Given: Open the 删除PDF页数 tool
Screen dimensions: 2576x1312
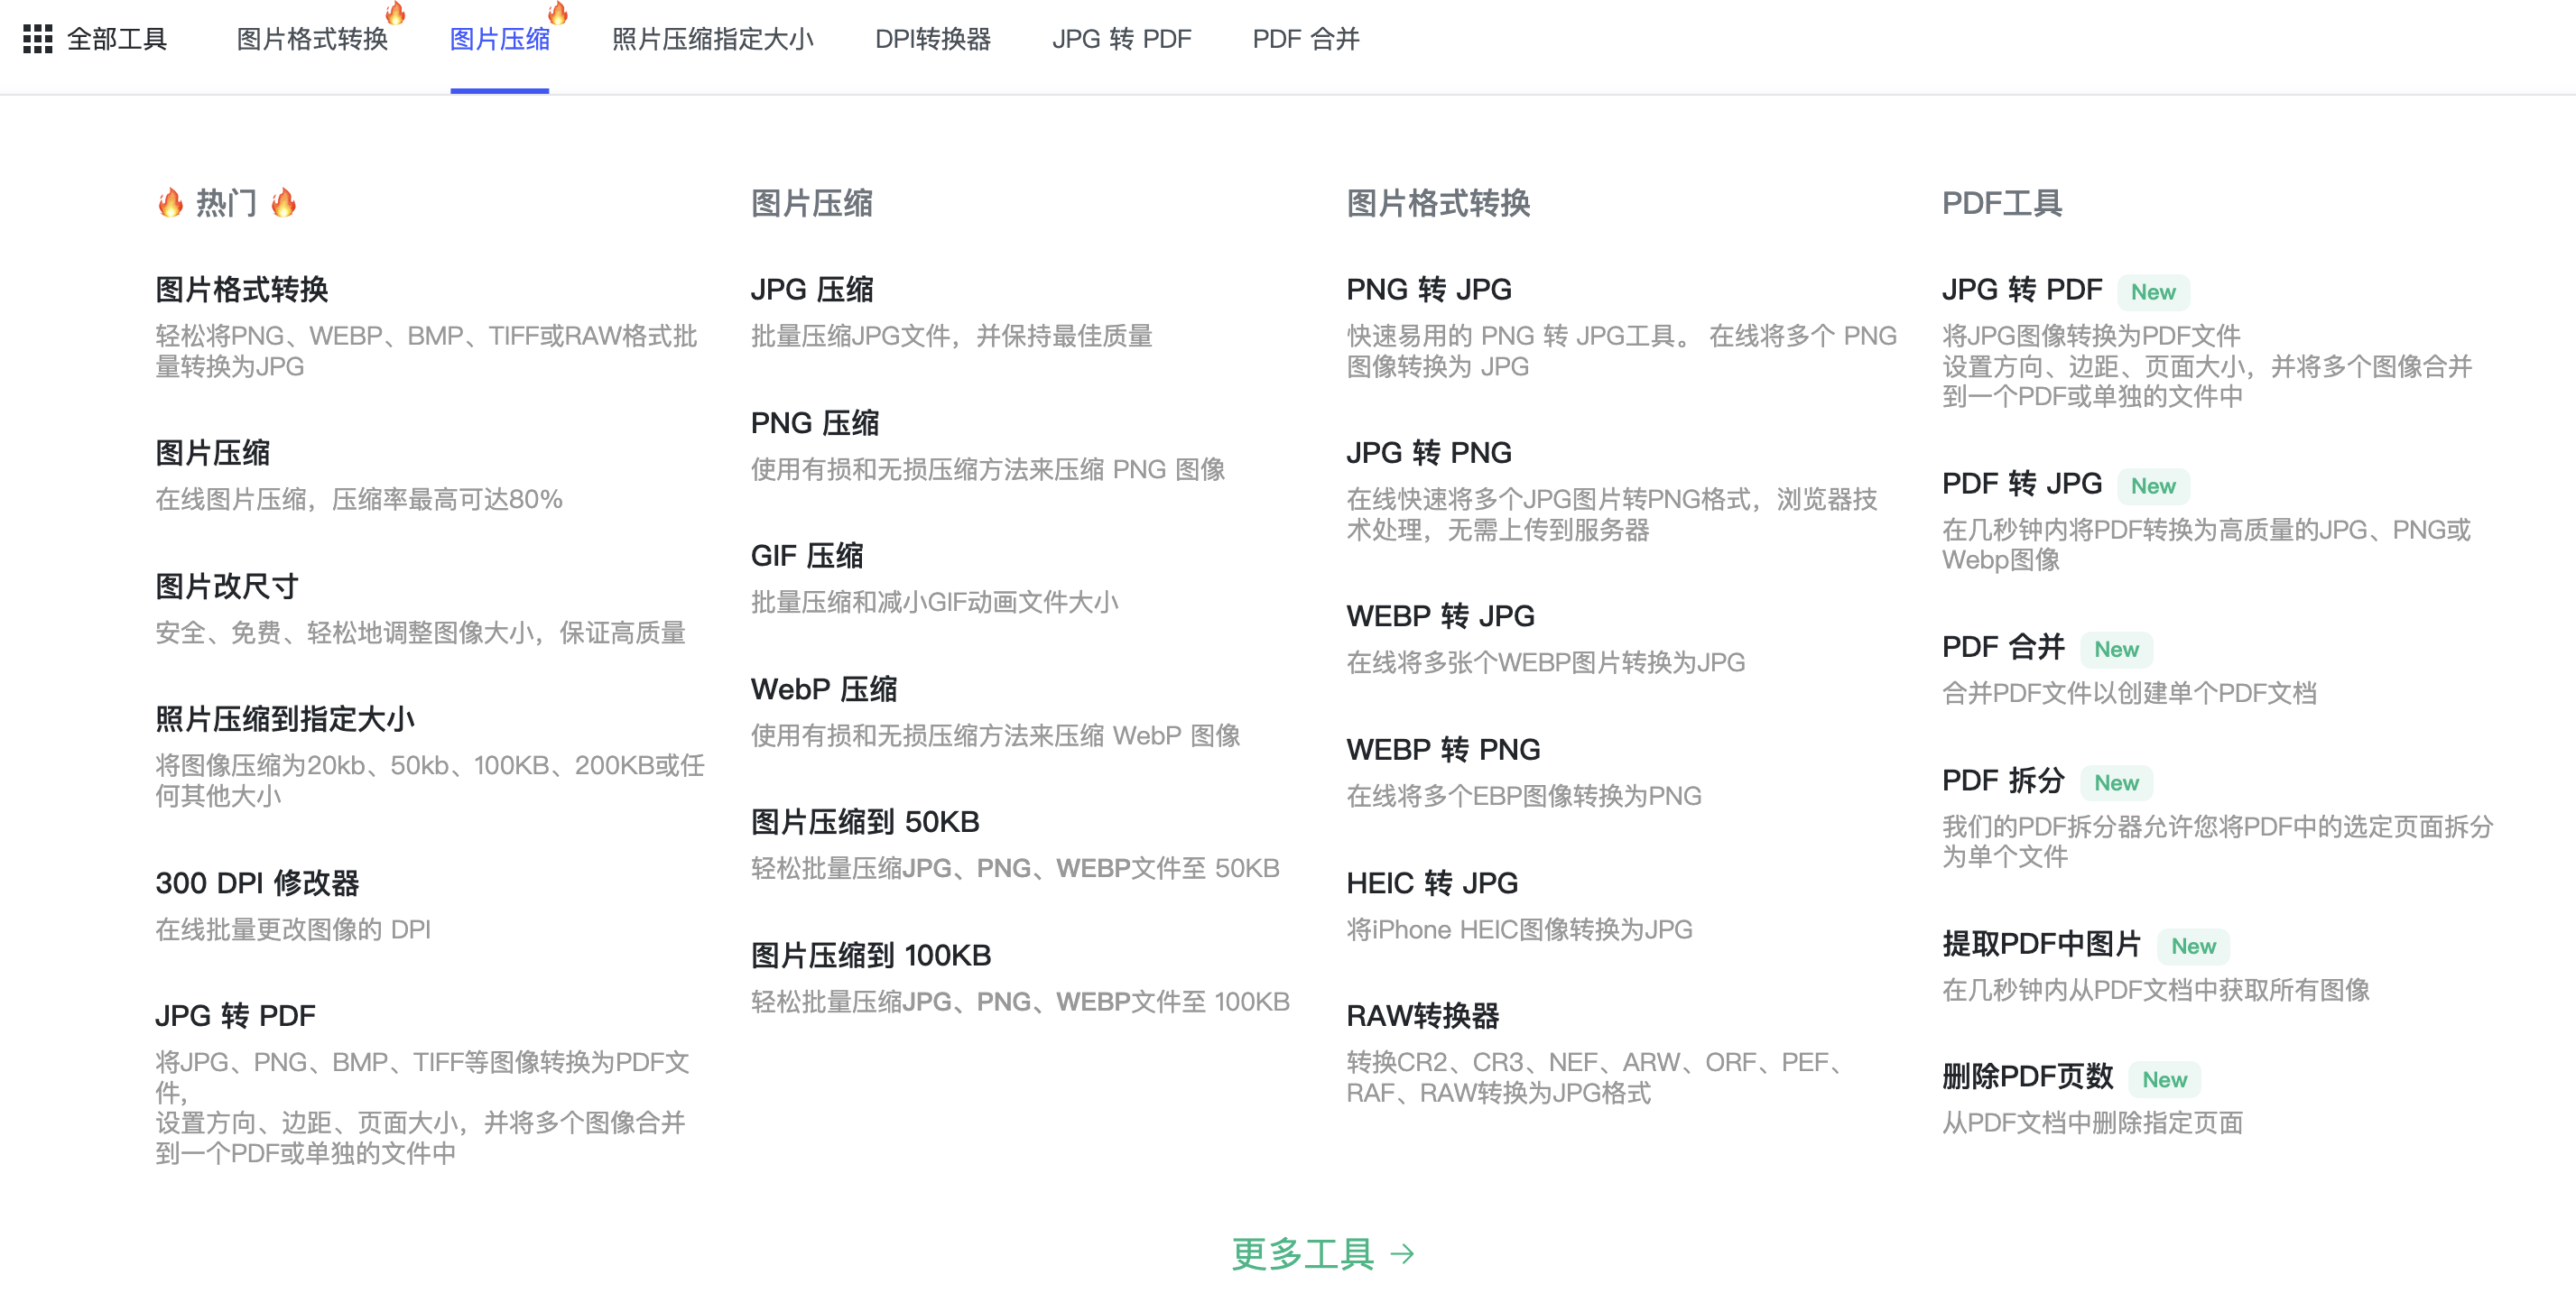Looking at the screenshot, I should tap(2027, 1077).
